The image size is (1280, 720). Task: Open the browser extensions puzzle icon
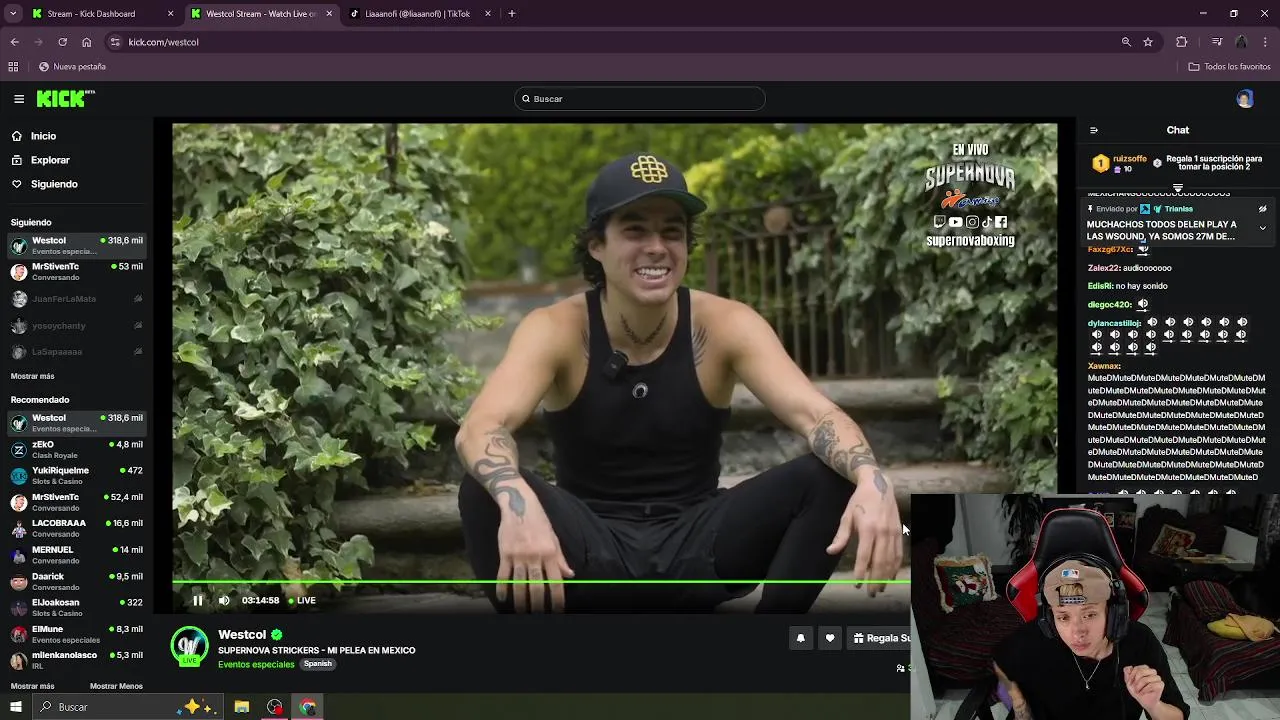coord(1182,42)
